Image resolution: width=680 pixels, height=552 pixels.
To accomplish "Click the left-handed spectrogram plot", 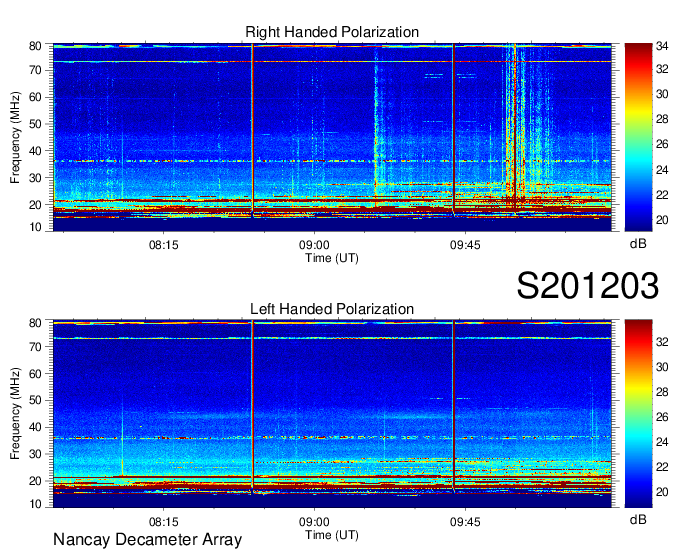I will 332,414.
